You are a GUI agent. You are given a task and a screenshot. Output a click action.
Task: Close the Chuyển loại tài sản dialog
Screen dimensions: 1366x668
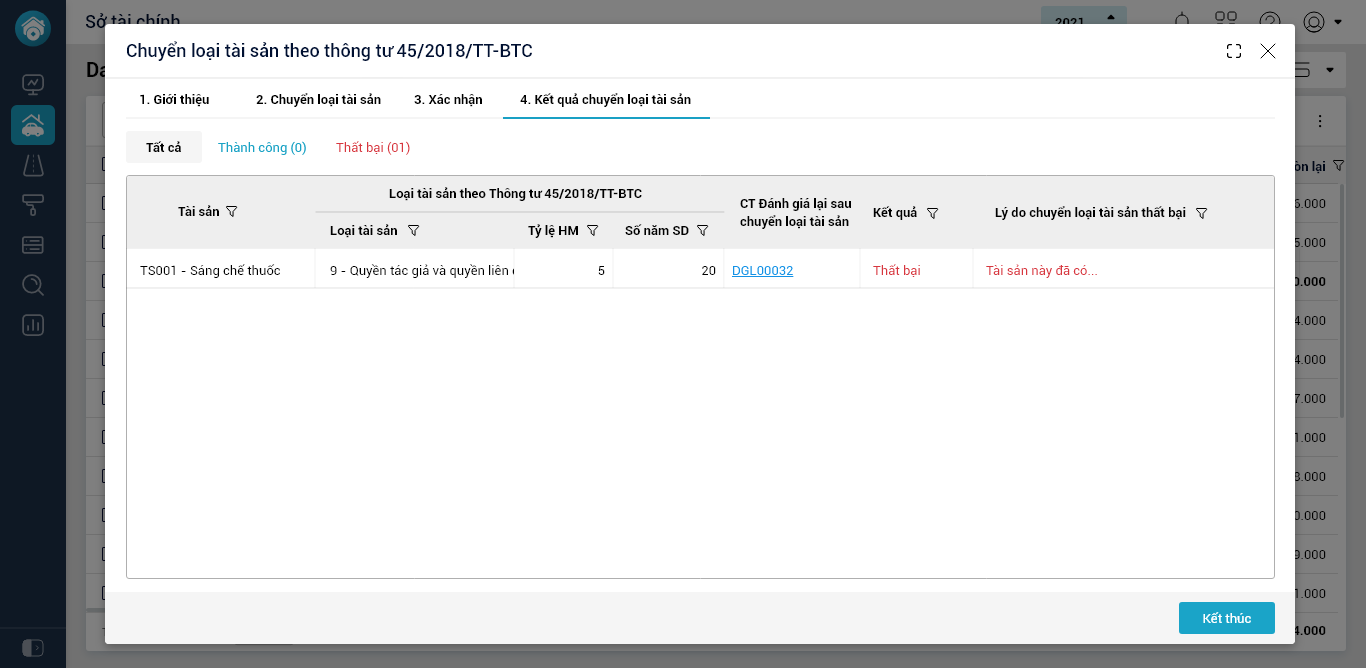tap(1268, 51)
